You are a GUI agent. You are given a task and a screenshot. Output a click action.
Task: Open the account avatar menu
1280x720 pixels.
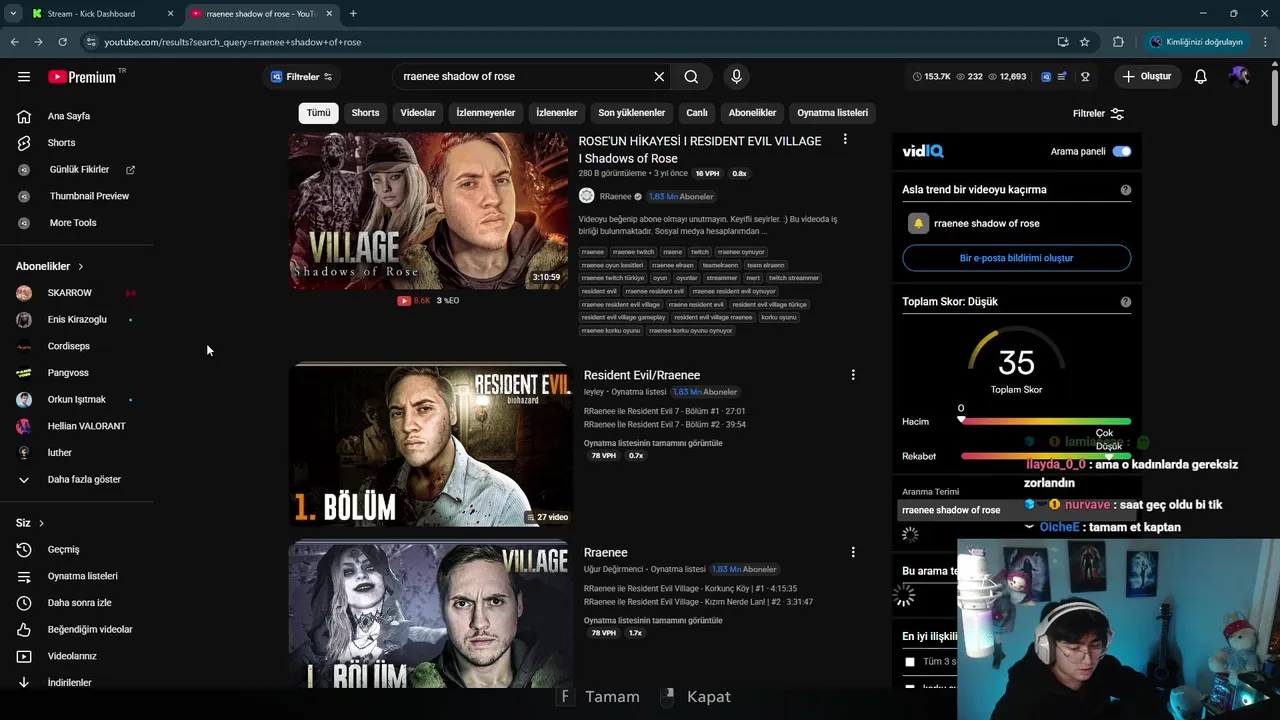coord(1239,77)
